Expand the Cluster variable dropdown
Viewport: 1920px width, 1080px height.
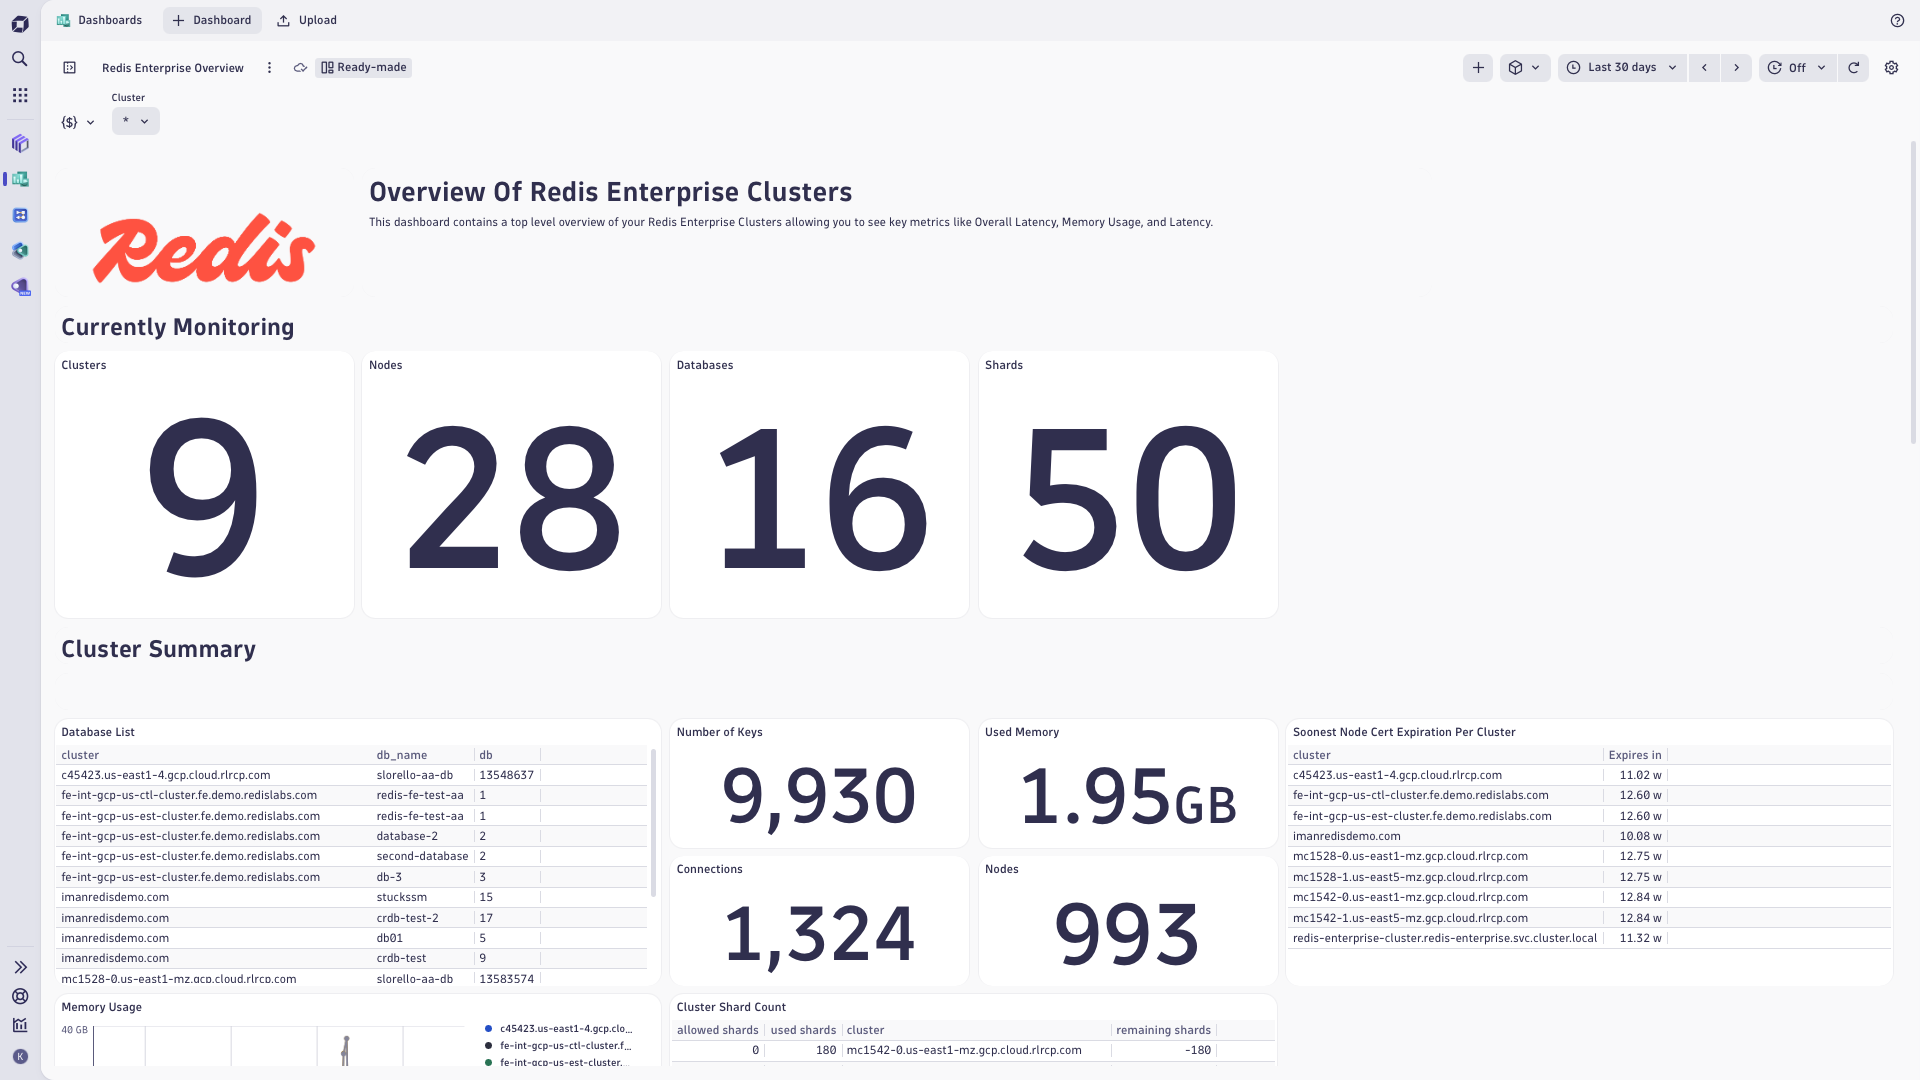pos(135,121)
